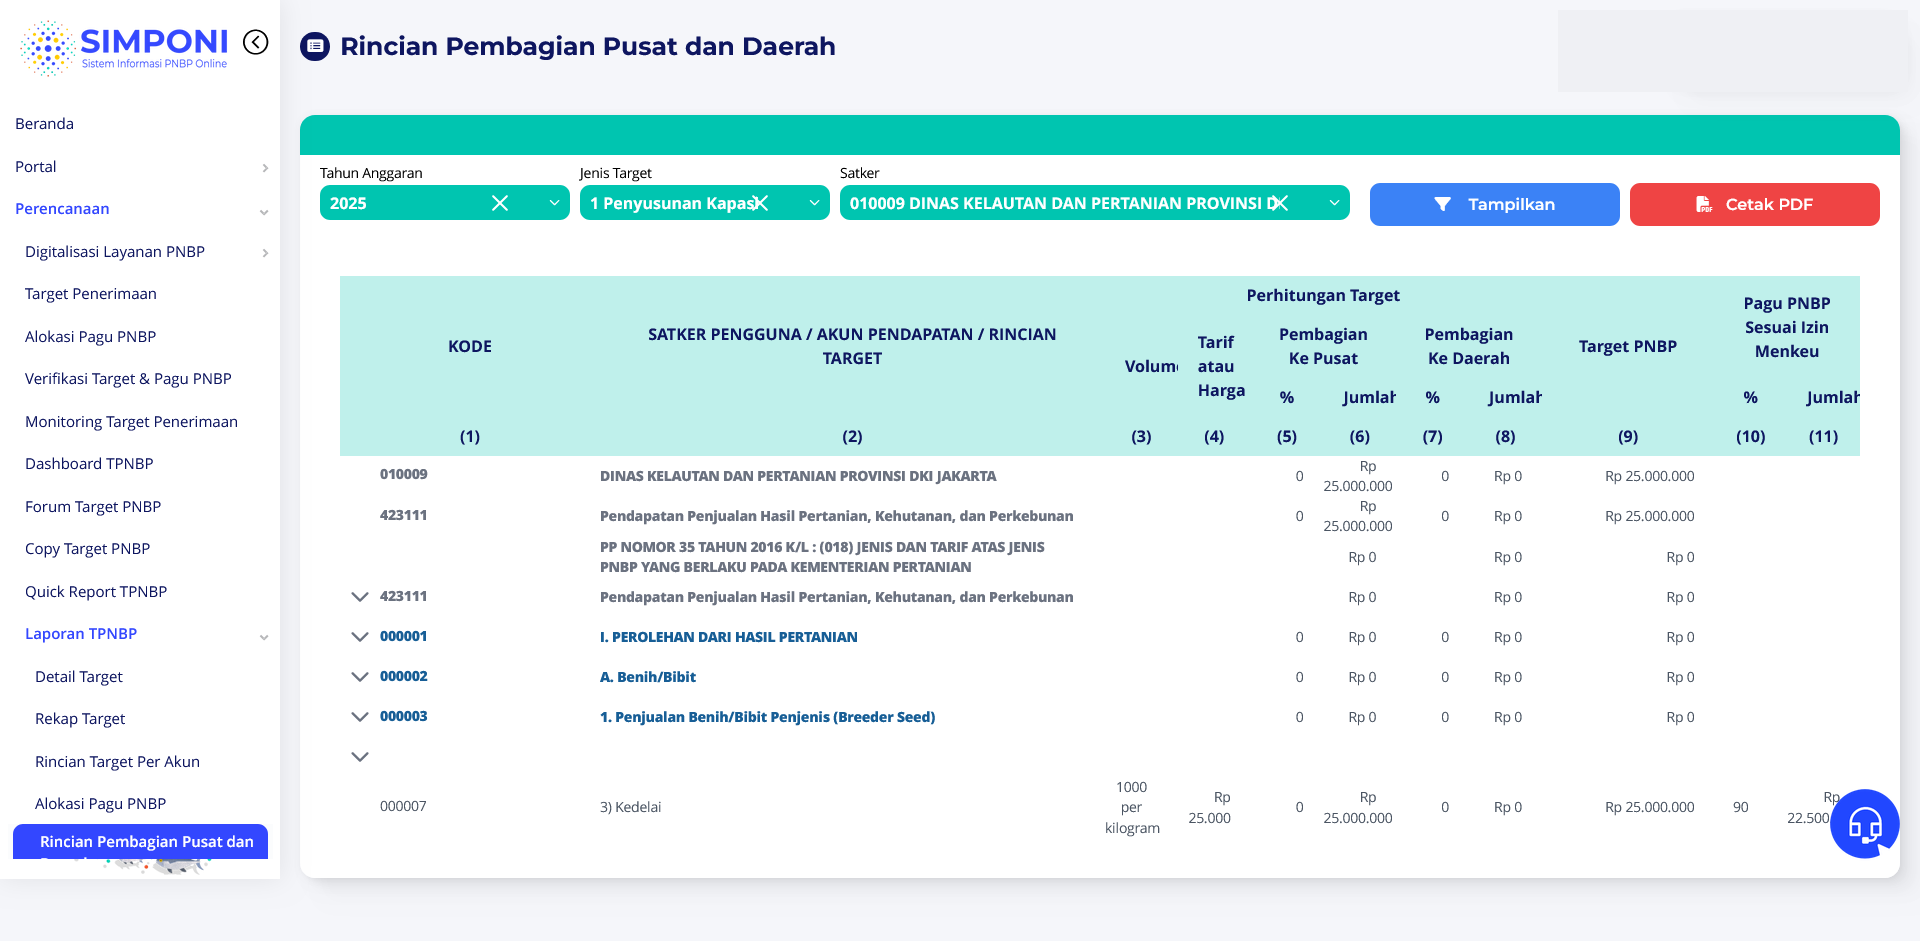Clear the selected Satker value
This screenshot has width=1920, height=941.
pos(1279,203)
